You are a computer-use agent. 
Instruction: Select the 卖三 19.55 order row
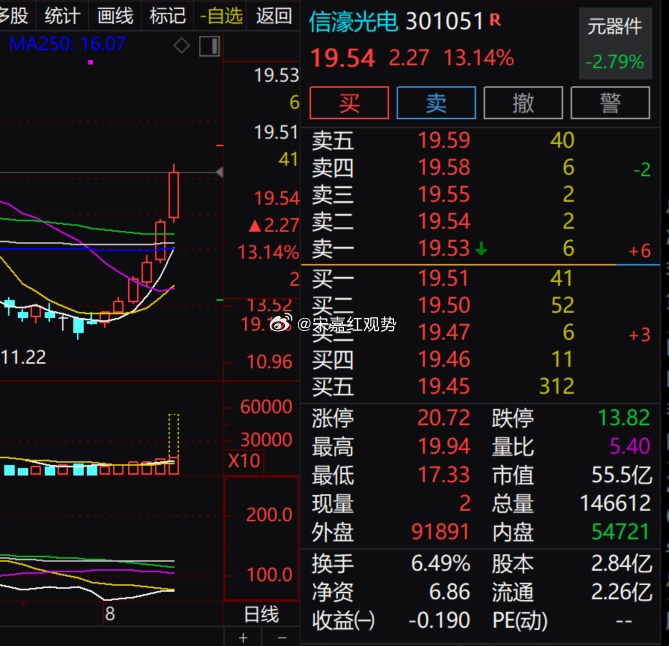[x=480, y=194]
